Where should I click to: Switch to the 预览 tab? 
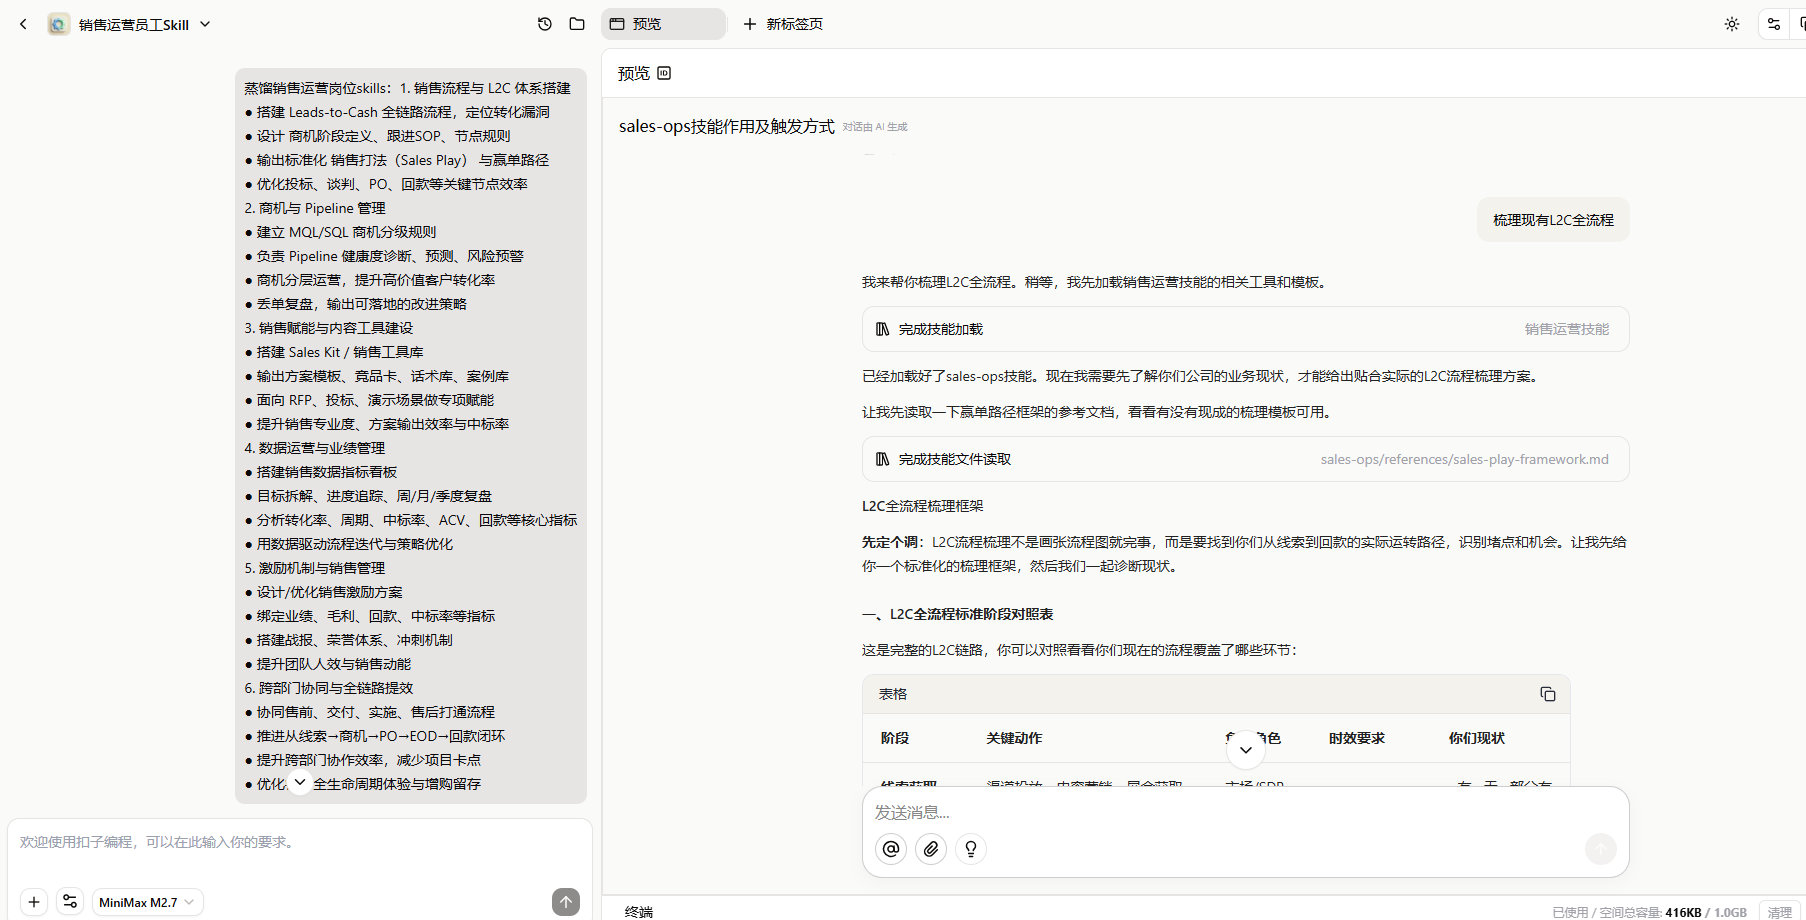click(x=662, y=24)
